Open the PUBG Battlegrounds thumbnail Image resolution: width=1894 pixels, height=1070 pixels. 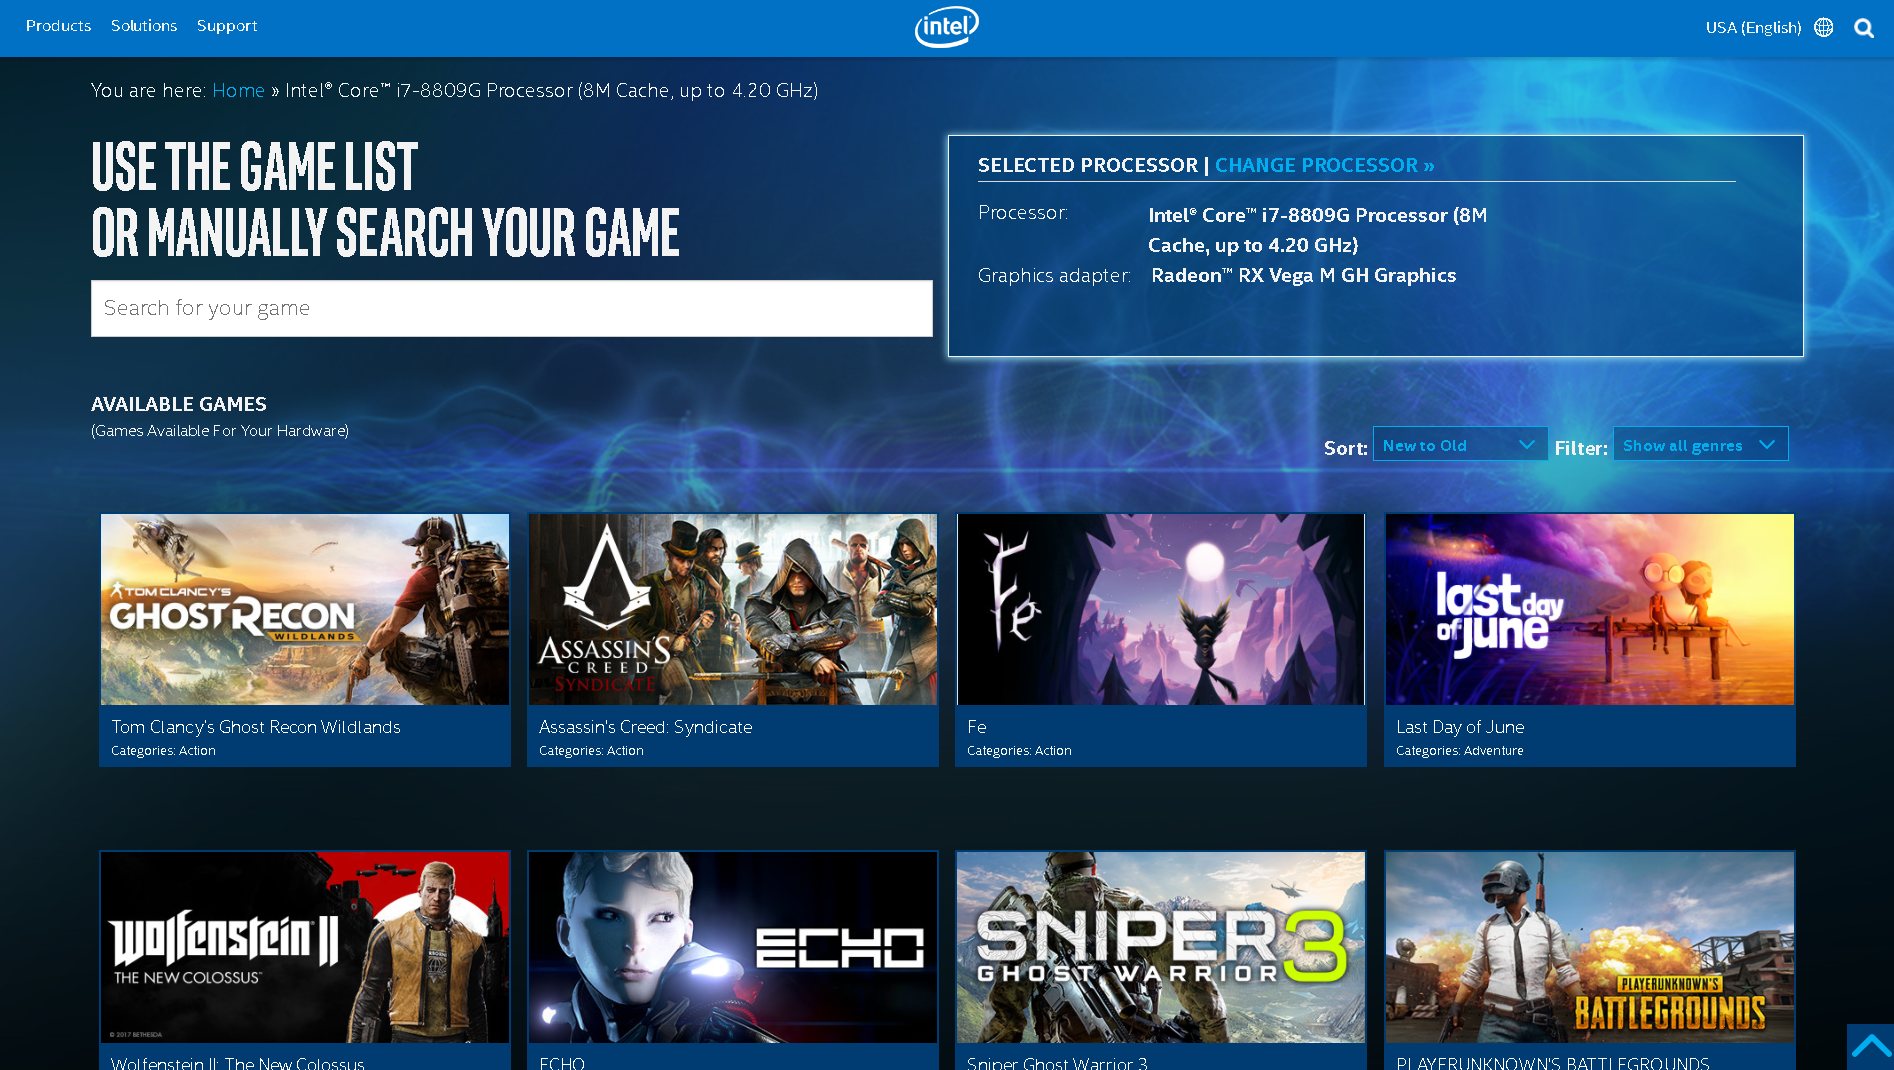click(x=1590, y=947)
